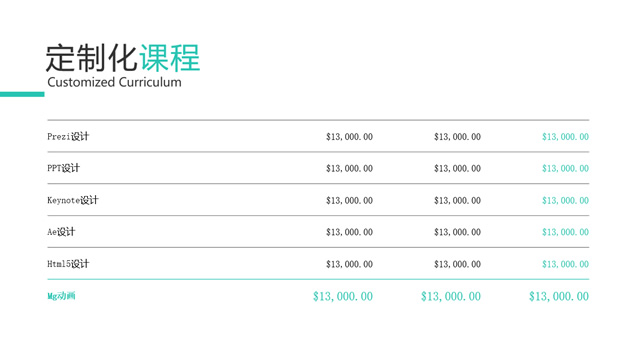
Task: Click the green price in Html5设计 row
Action: click(565, 264)
